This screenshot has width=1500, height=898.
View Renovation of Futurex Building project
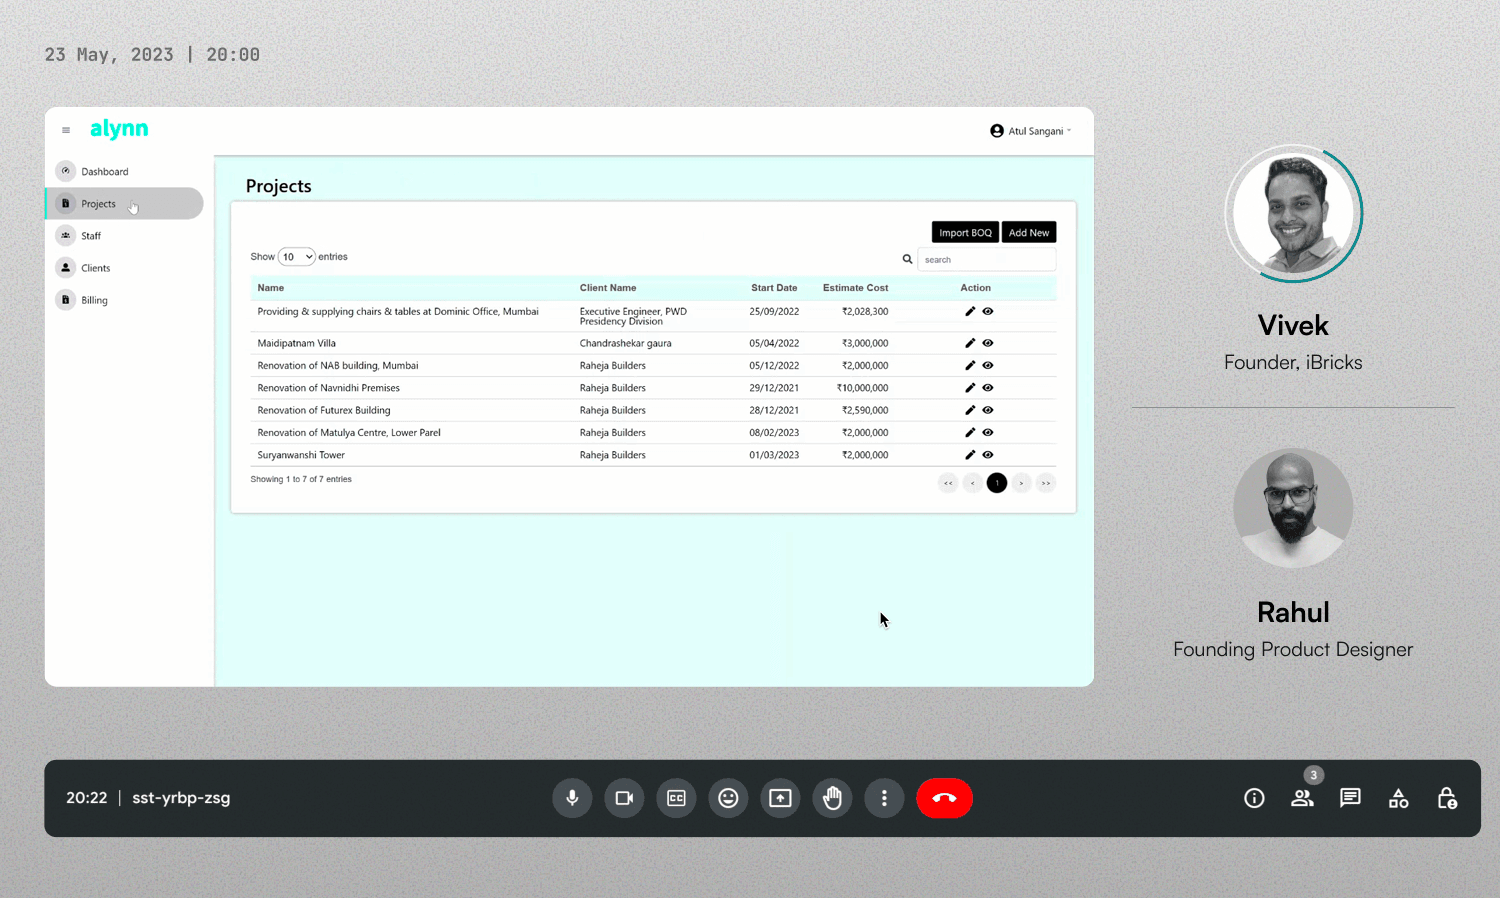point(988,410)
